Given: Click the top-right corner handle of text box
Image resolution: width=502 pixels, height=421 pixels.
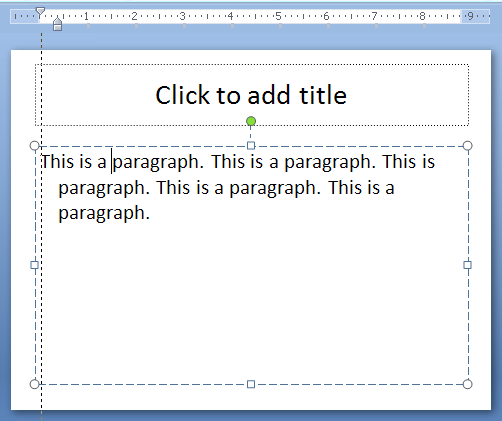Looking at the screenshot, I should 468,146.
